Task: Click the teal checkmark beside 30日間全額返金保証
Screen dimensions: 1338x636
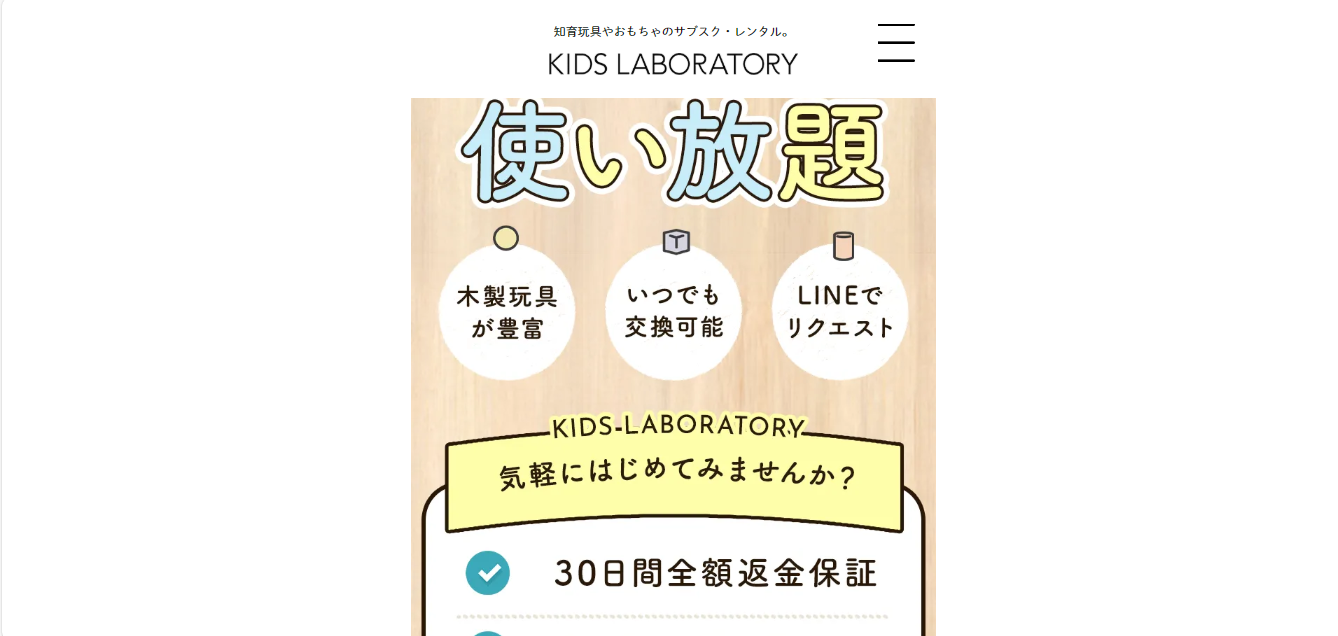Action: (488, 573)
